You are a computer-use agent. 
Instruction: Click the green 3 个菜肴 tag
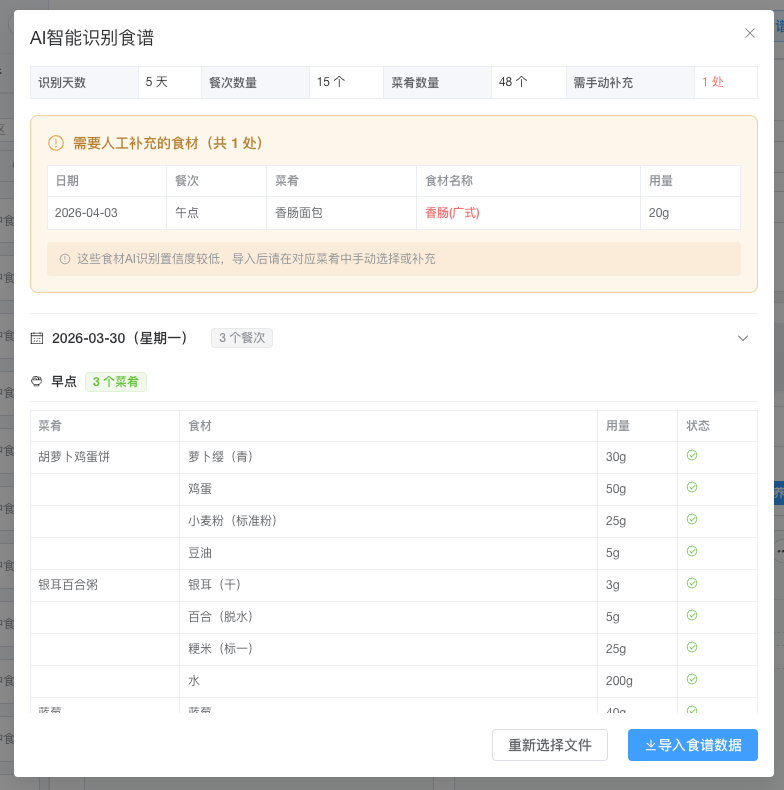click(x=115, y=382)
